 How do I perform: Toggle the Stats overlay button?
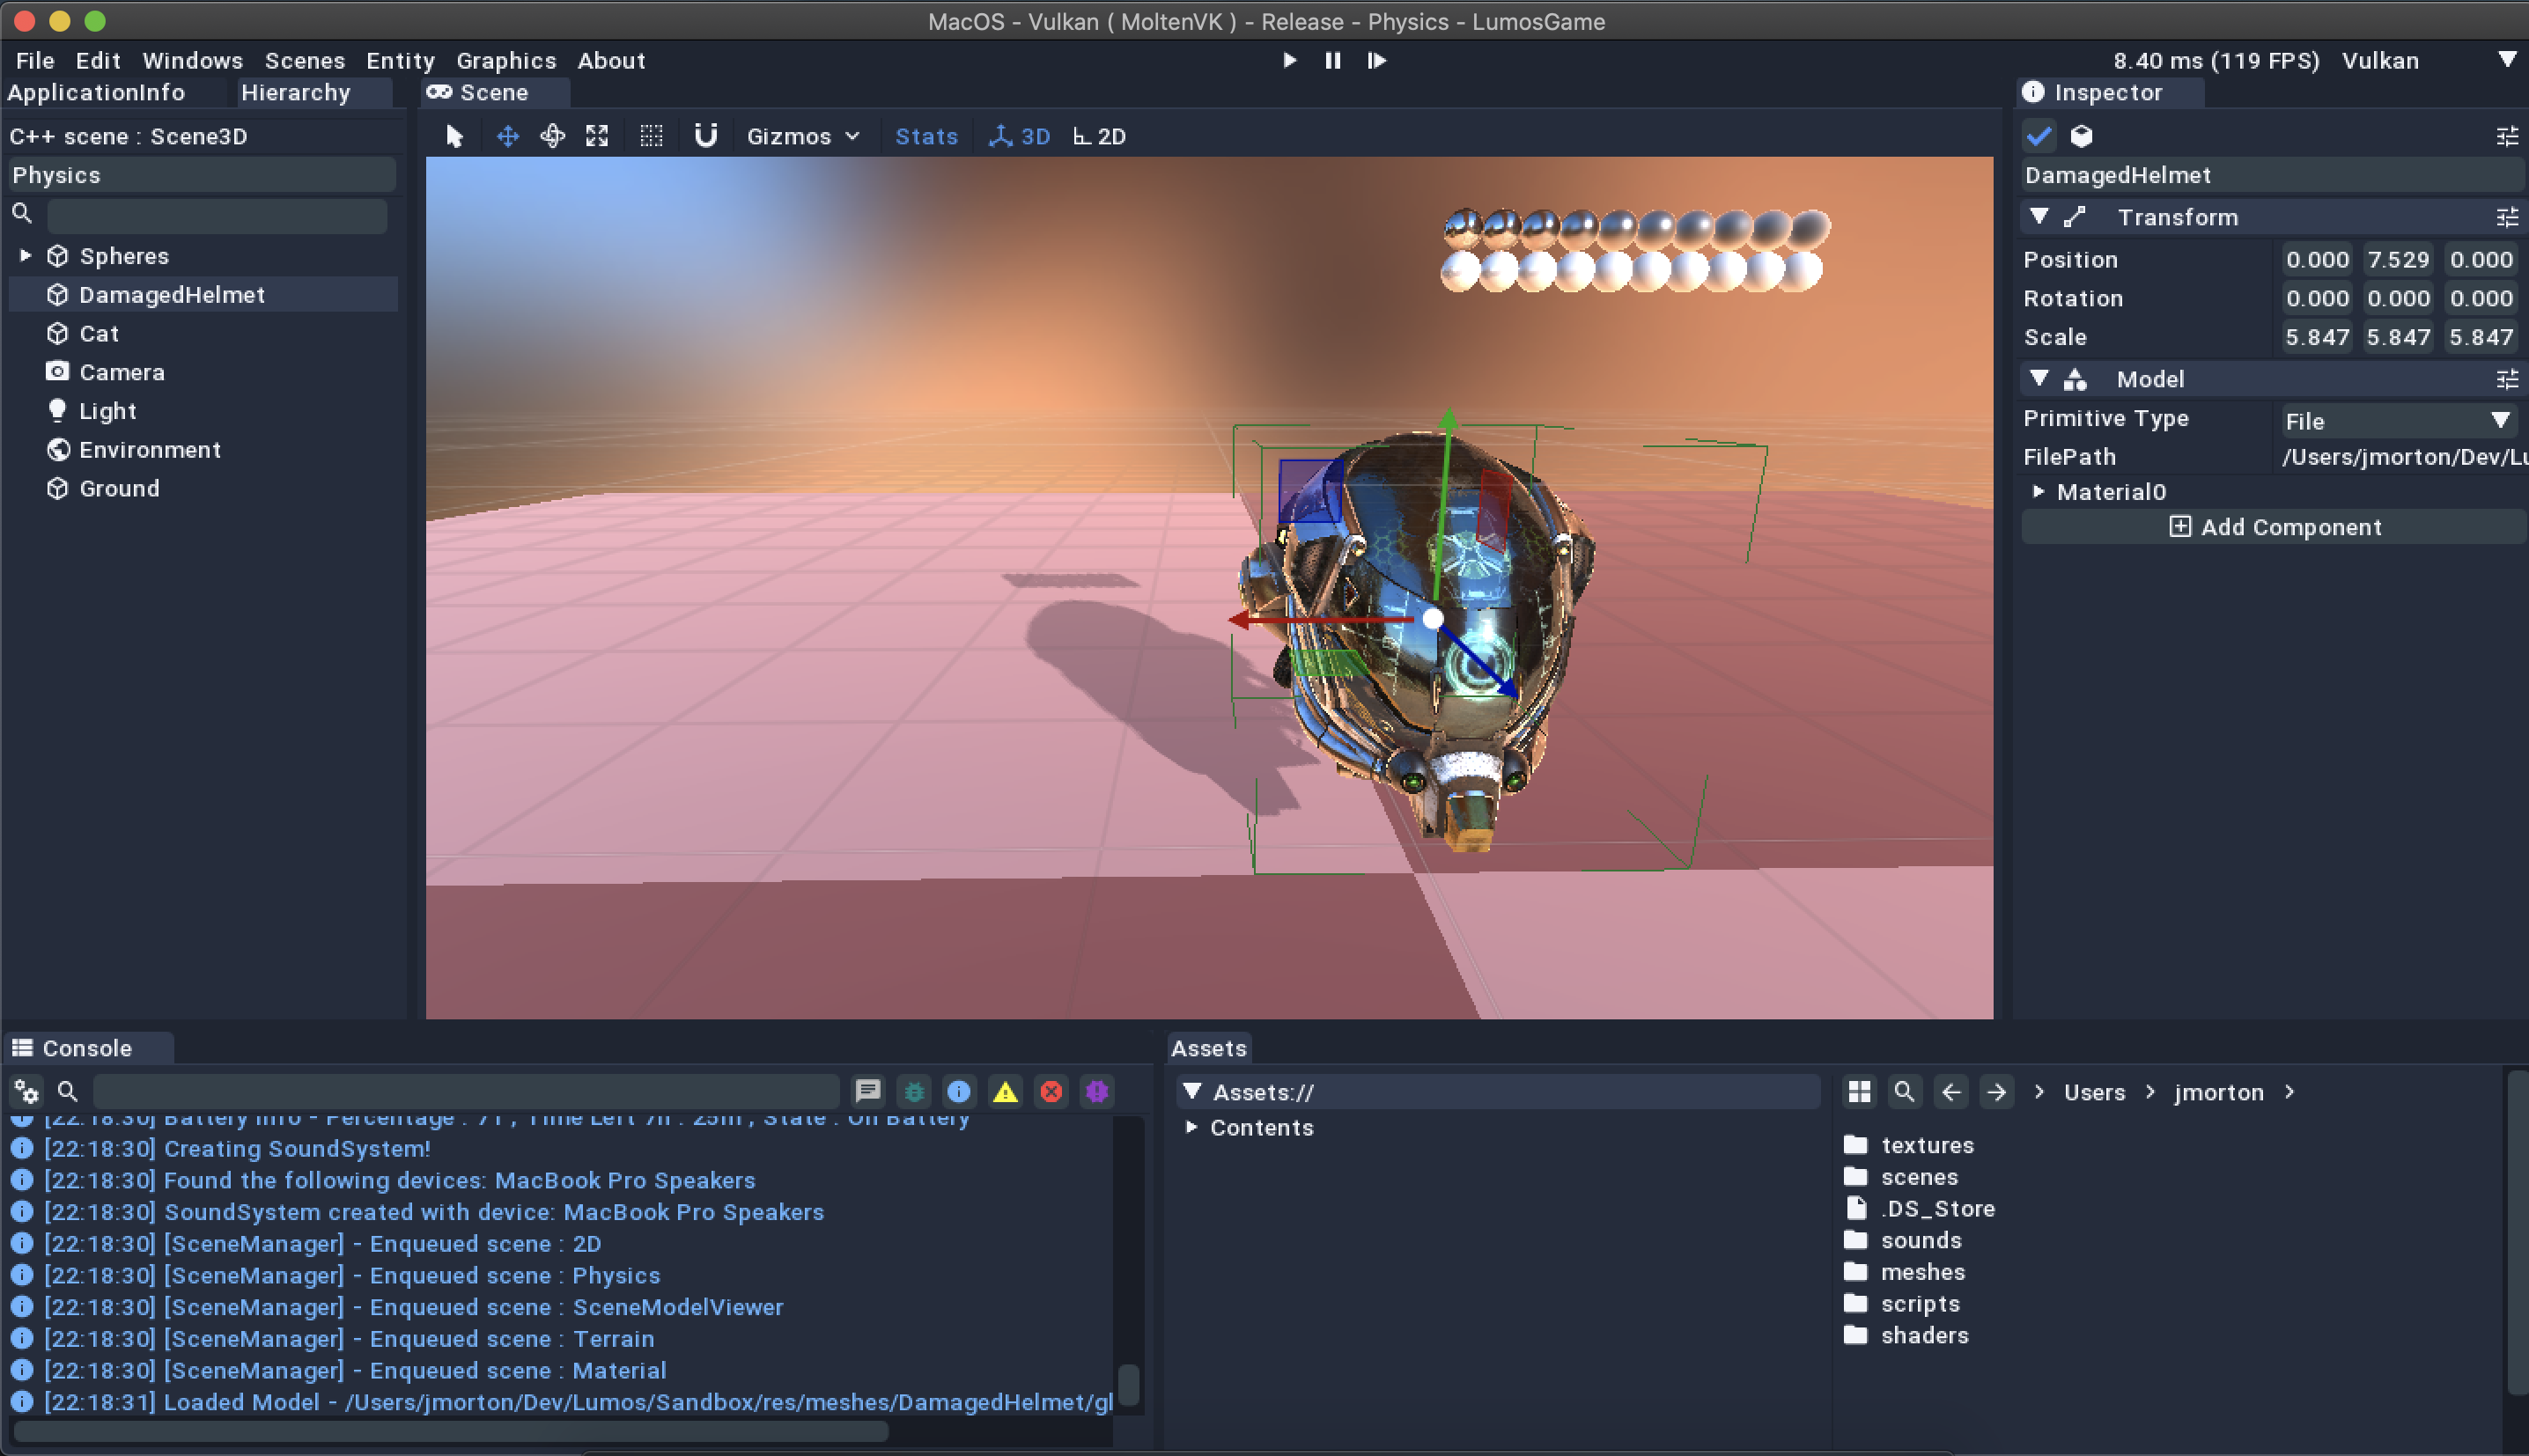[925, 136]
